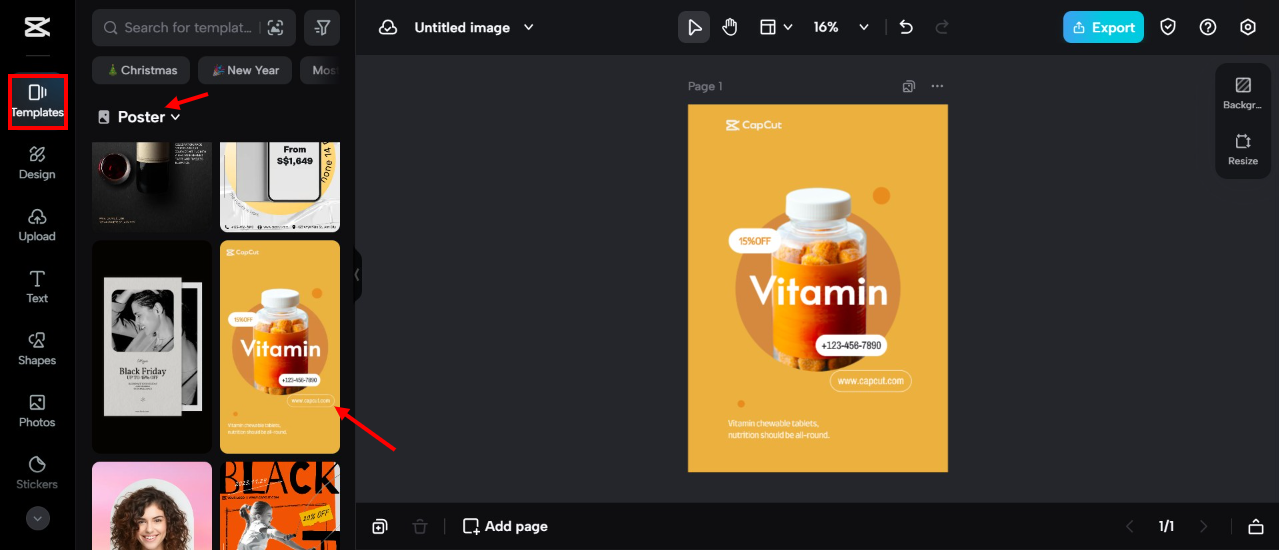Expand more sidebar items with down arrow
The width and height of the screenshot is (1279, 550).
pyautogui.click(x=37, y=518)
